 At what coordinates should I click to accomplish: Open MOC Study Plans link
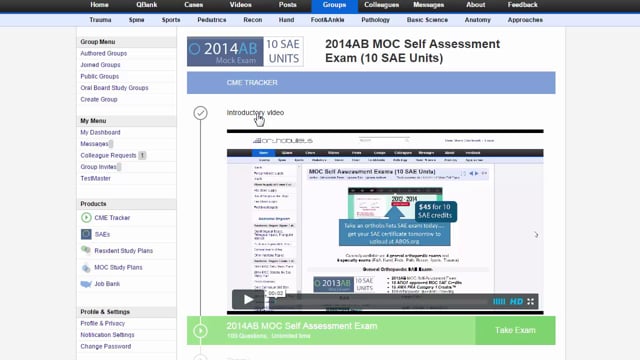(118, 268)
